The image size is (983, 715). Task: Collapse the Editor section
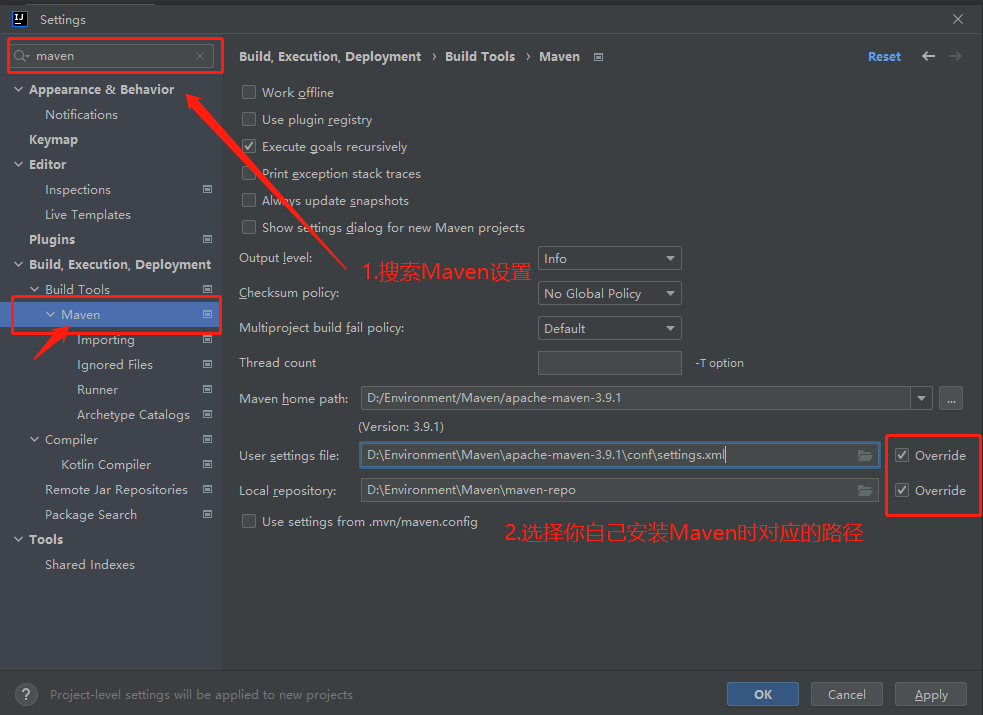(x=18, y=164)
